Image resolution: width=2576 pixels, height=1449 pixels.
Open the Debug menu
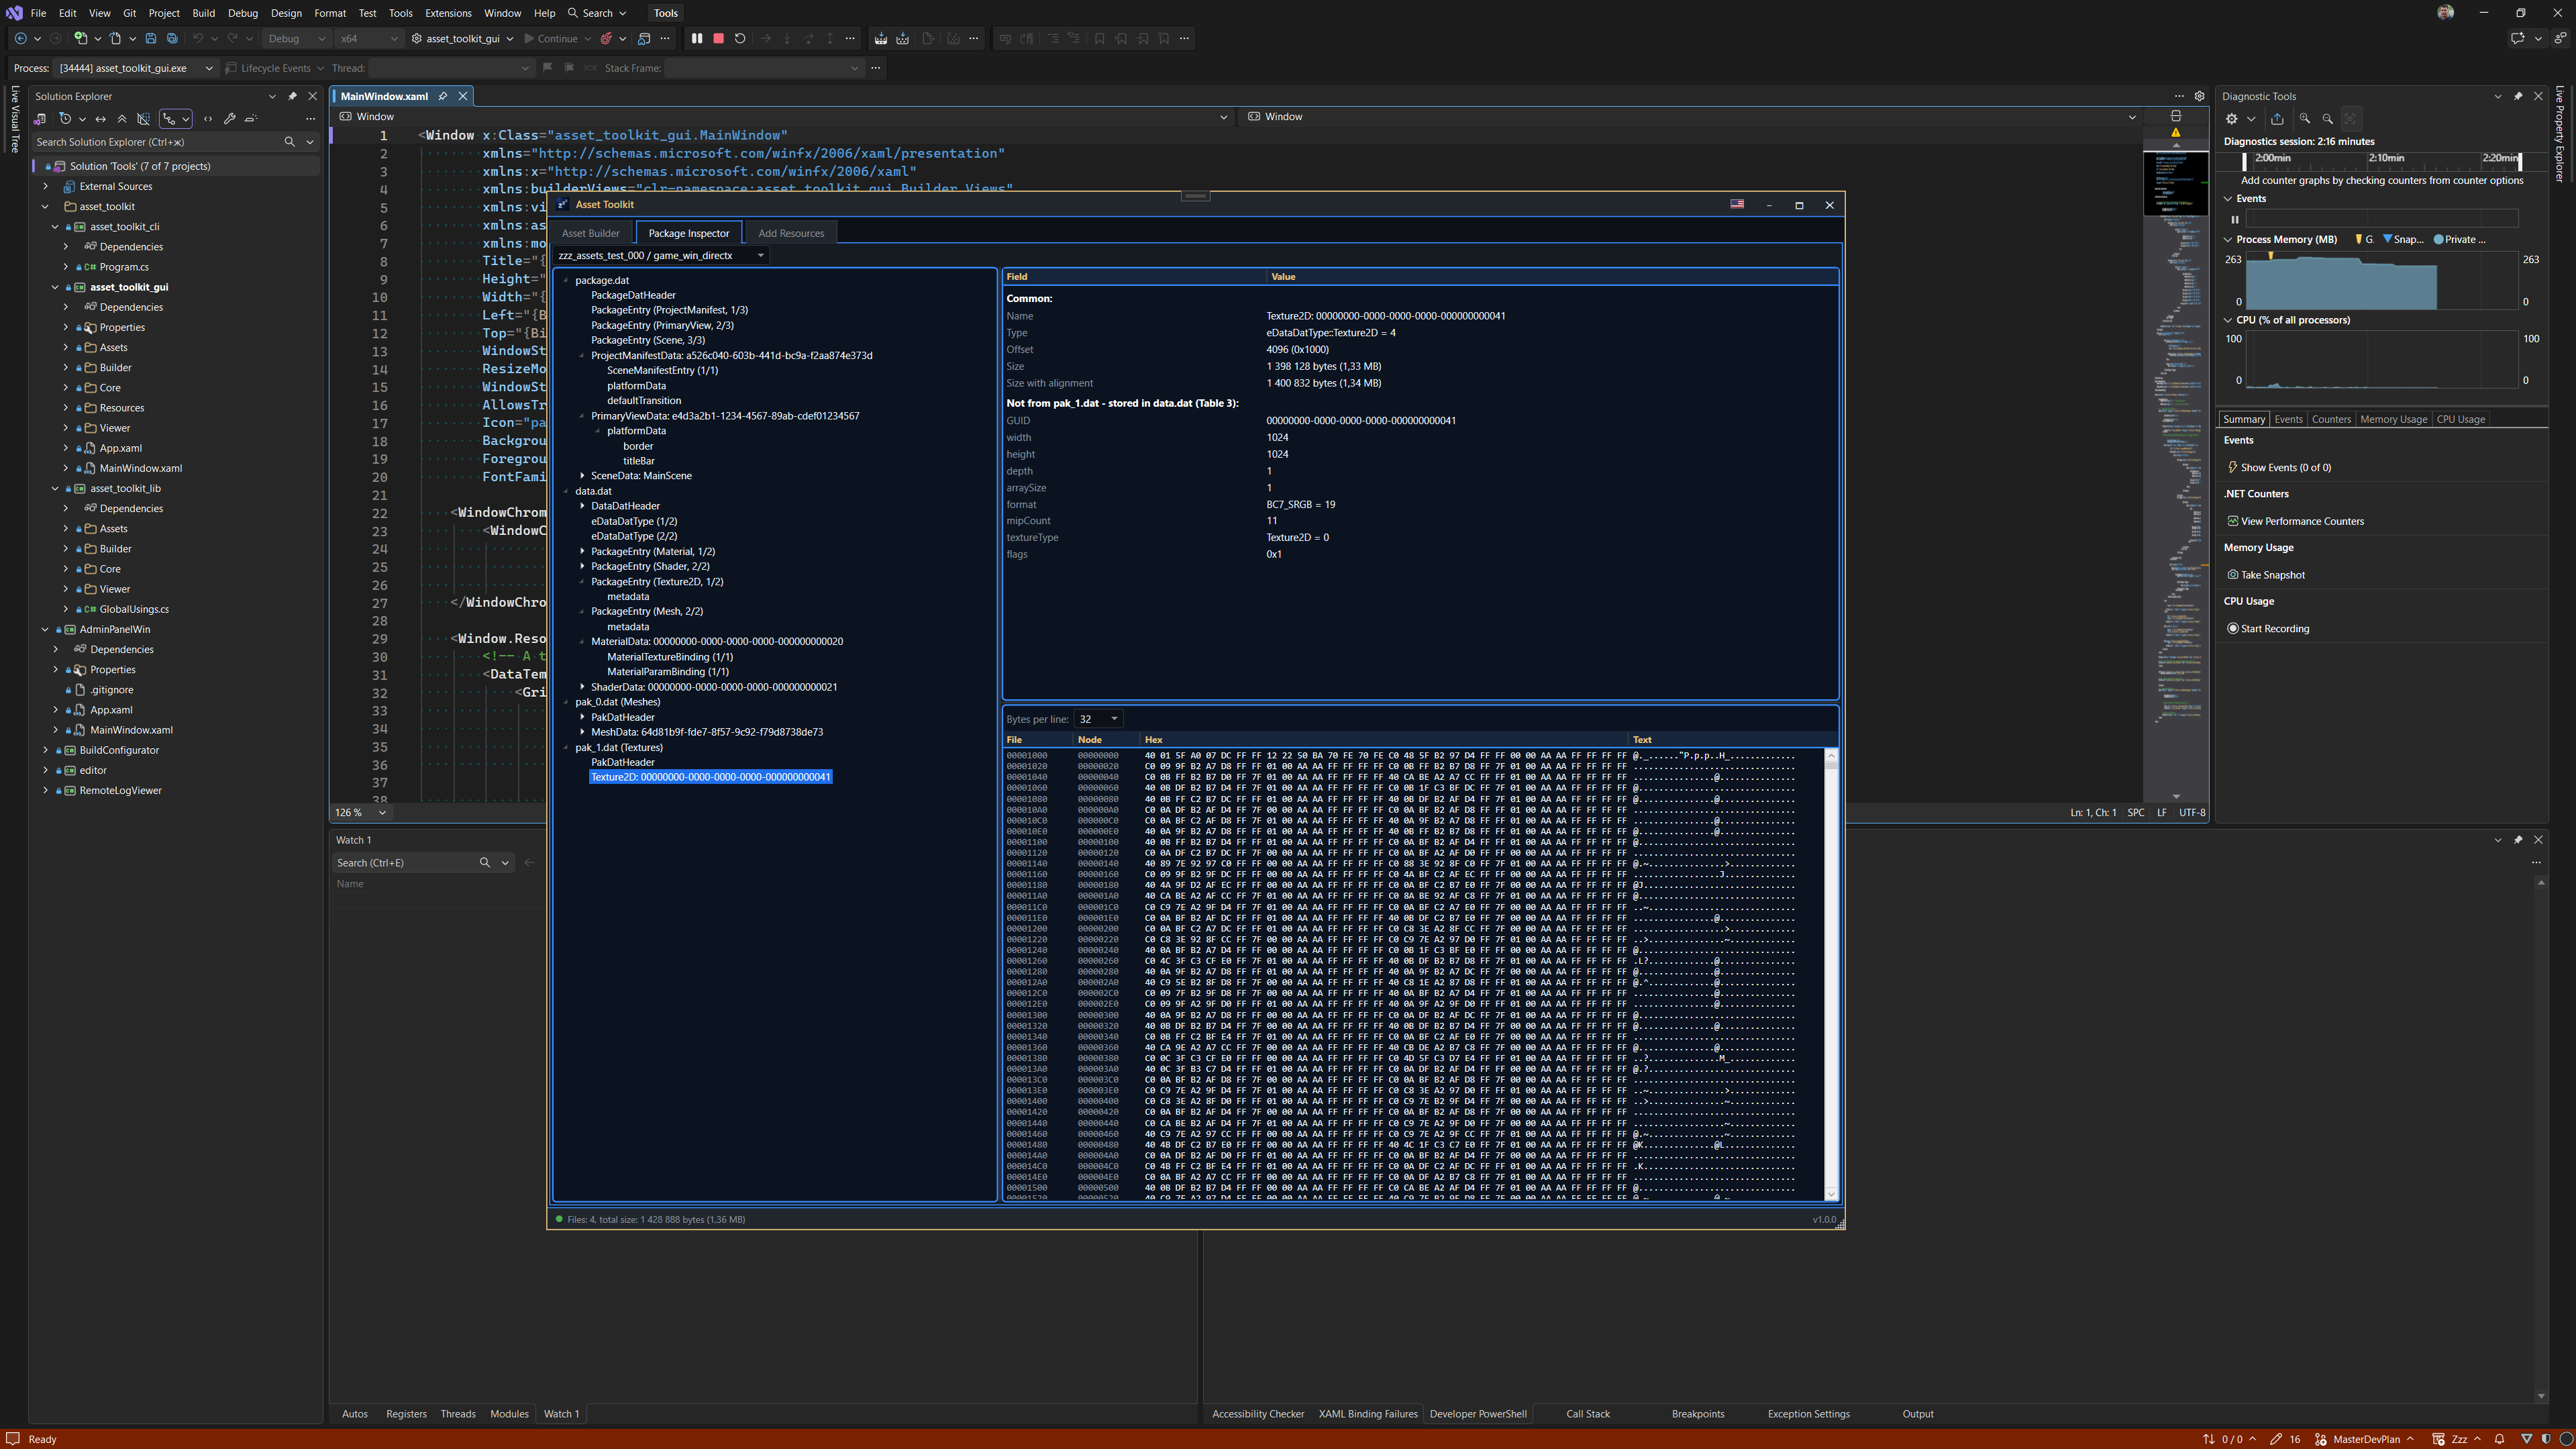click(242, 13)
